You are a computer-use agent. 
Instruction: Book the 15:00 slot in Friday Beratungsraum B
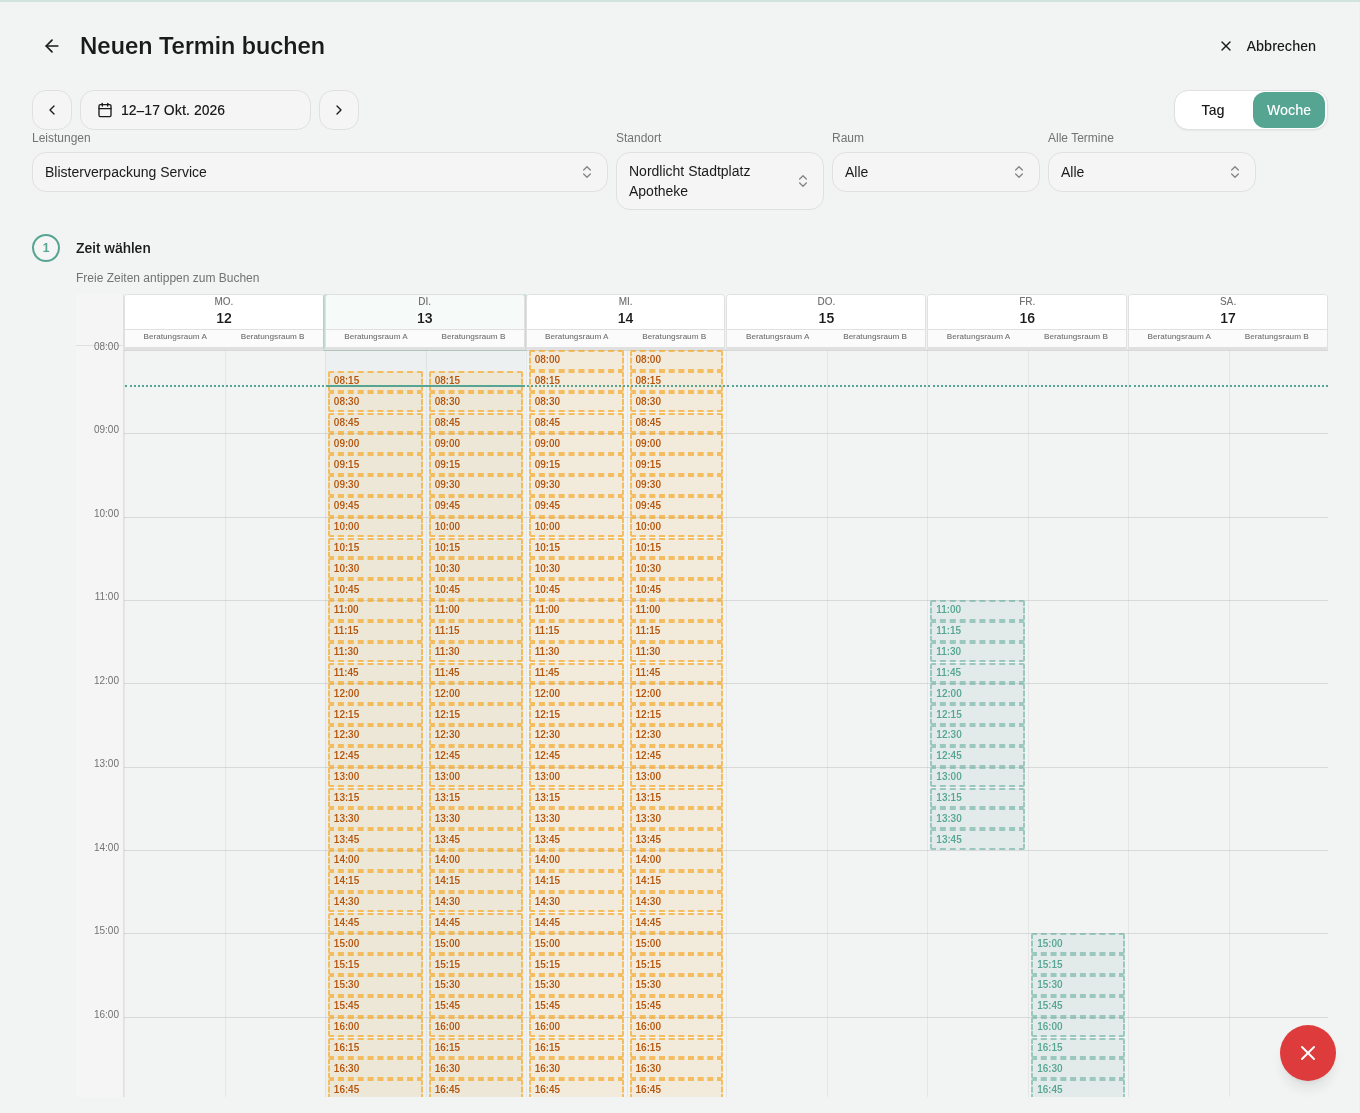tap(1078, 944)
